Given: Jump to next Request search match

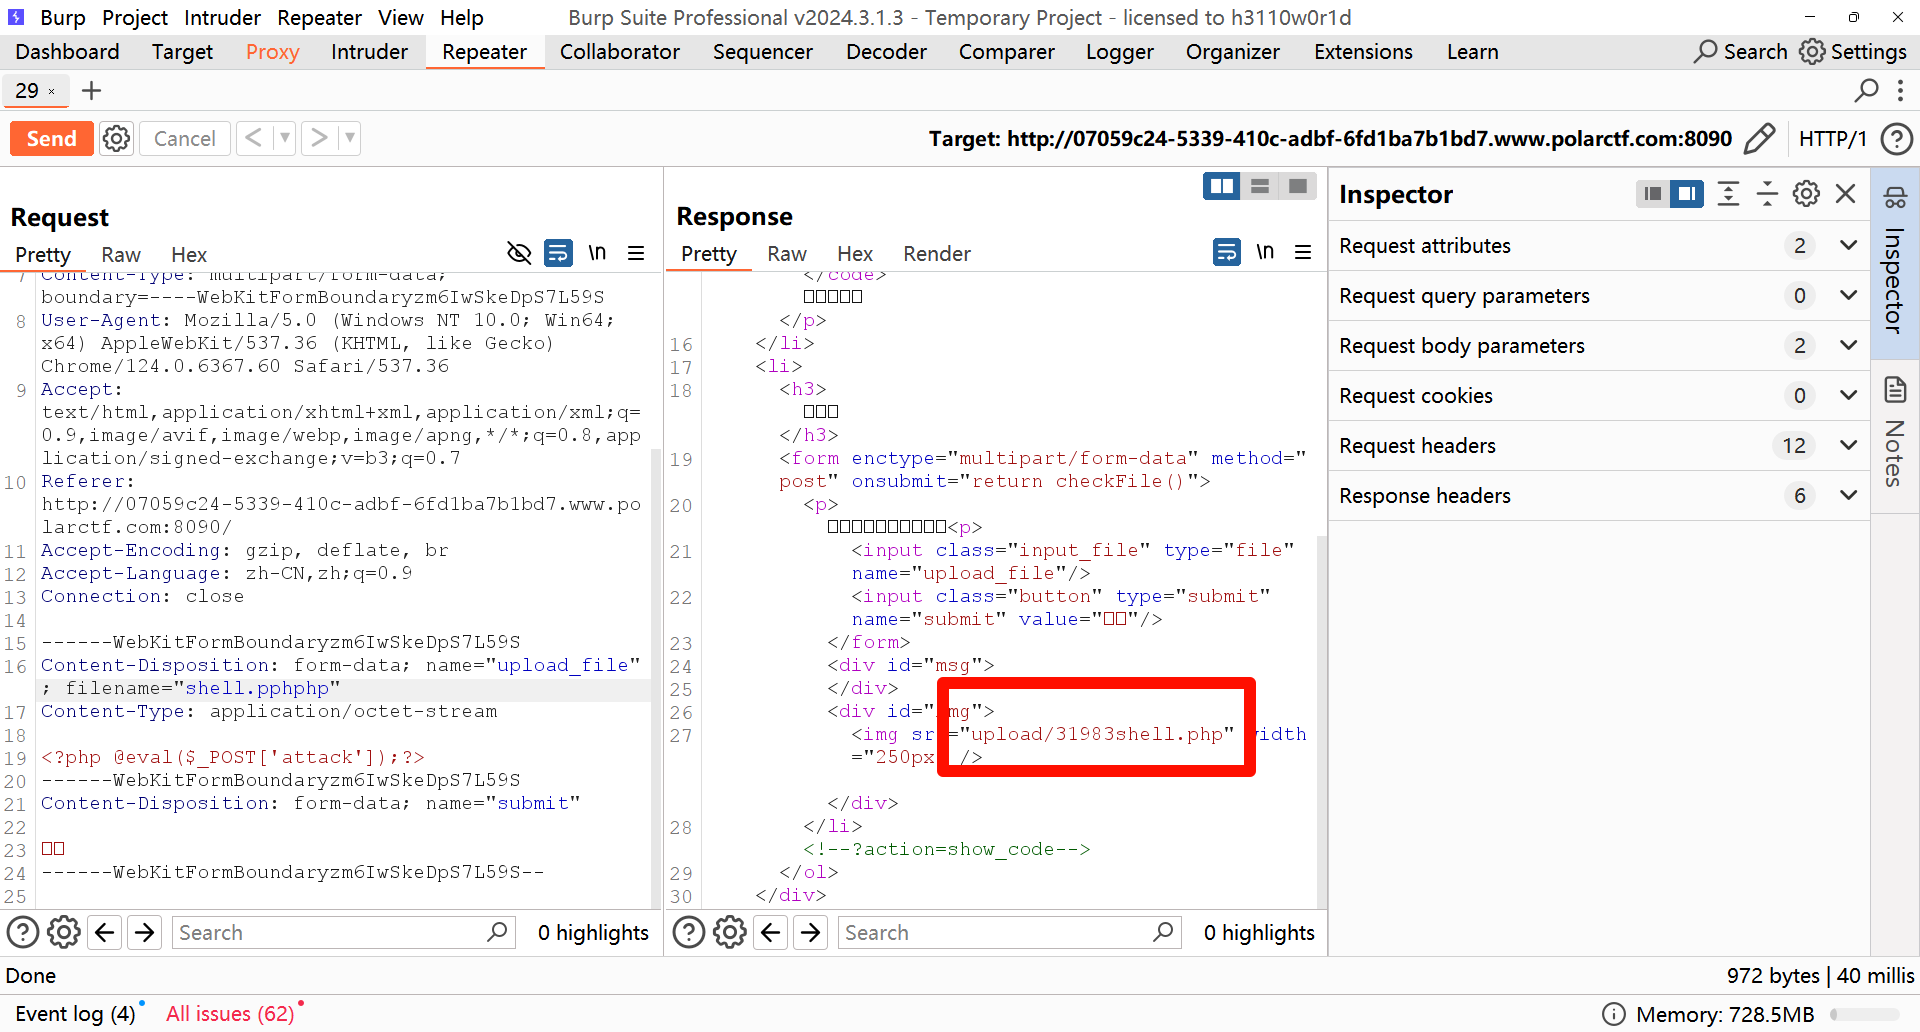Looking at the screenshot, I should [145, 933].
